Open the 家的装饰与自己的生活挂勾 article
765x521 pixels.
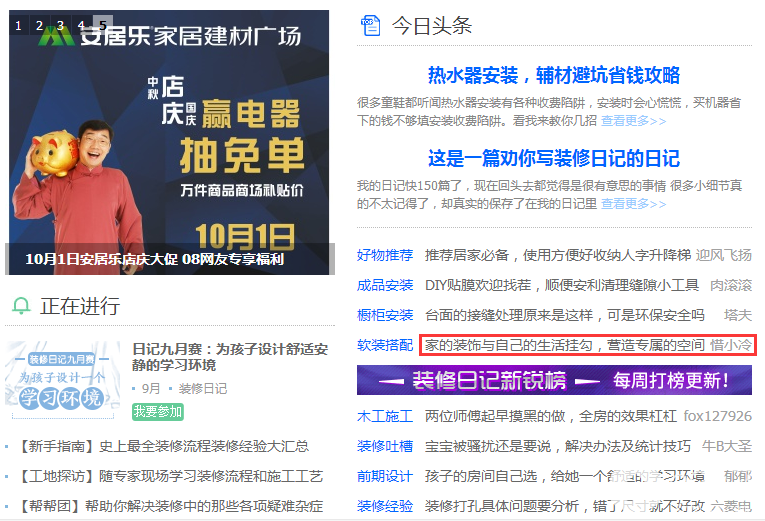(x=564, y=345)
